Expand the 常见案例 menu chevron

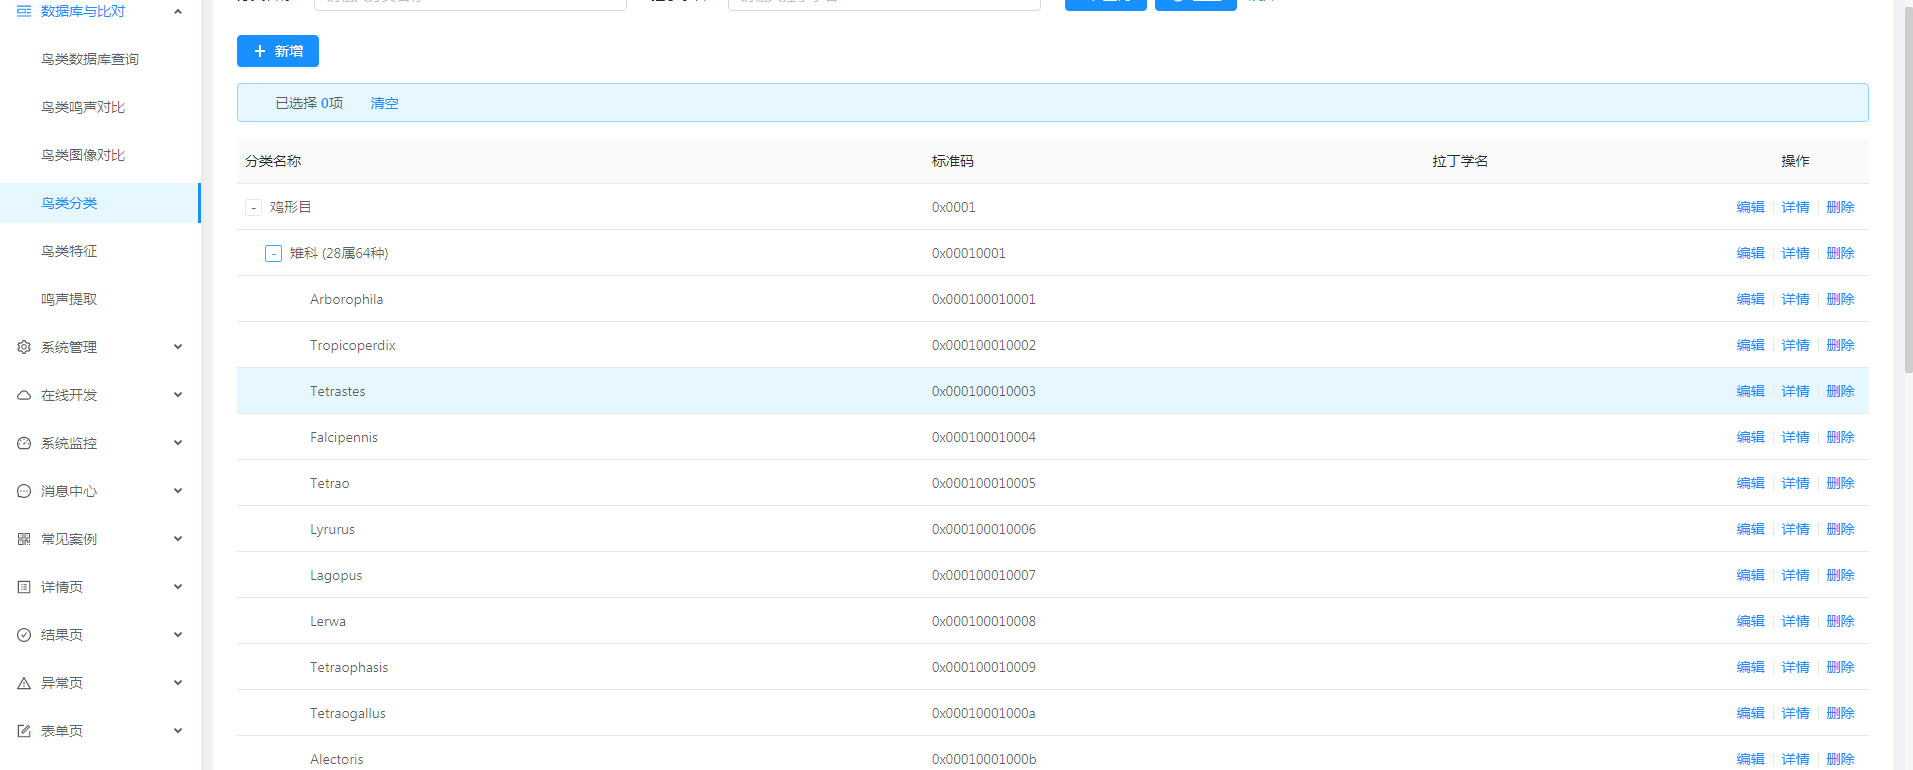178,539
